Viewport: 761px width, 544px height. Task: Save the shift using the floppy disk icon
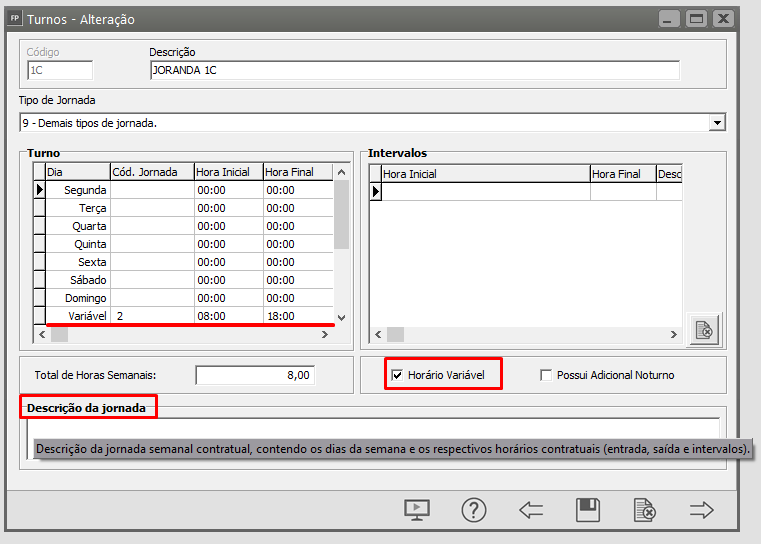588,510
